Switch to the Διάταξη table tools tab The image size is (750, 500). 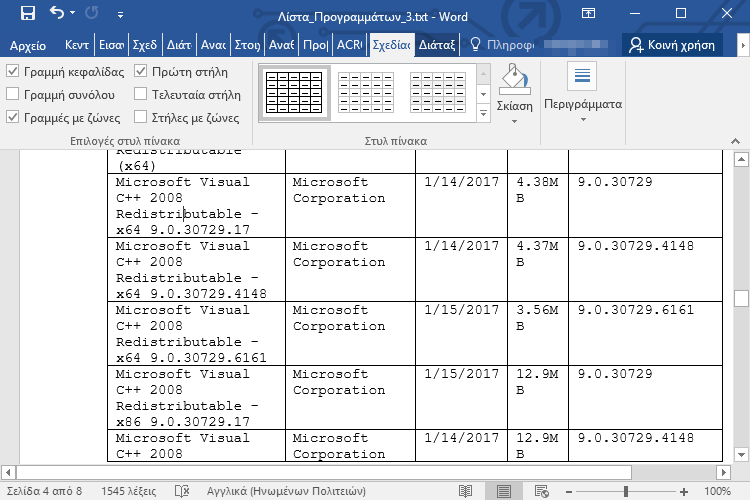coord(437,45)
